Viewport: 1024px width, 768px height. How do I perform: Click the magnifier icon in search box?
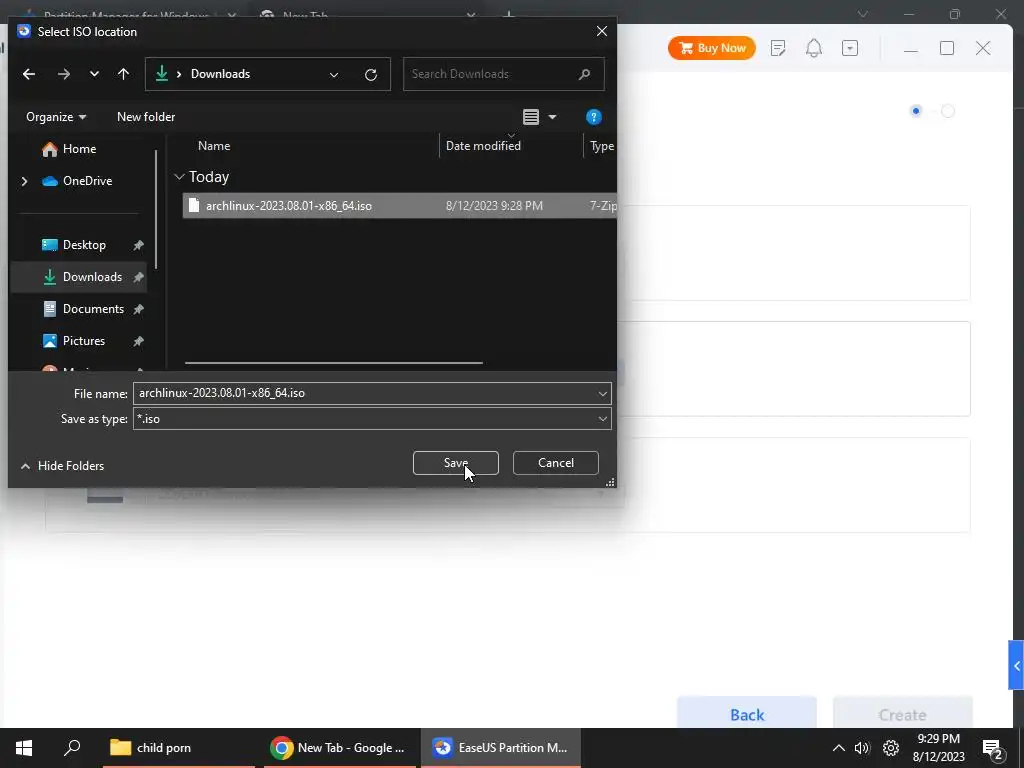click(584, 74)
